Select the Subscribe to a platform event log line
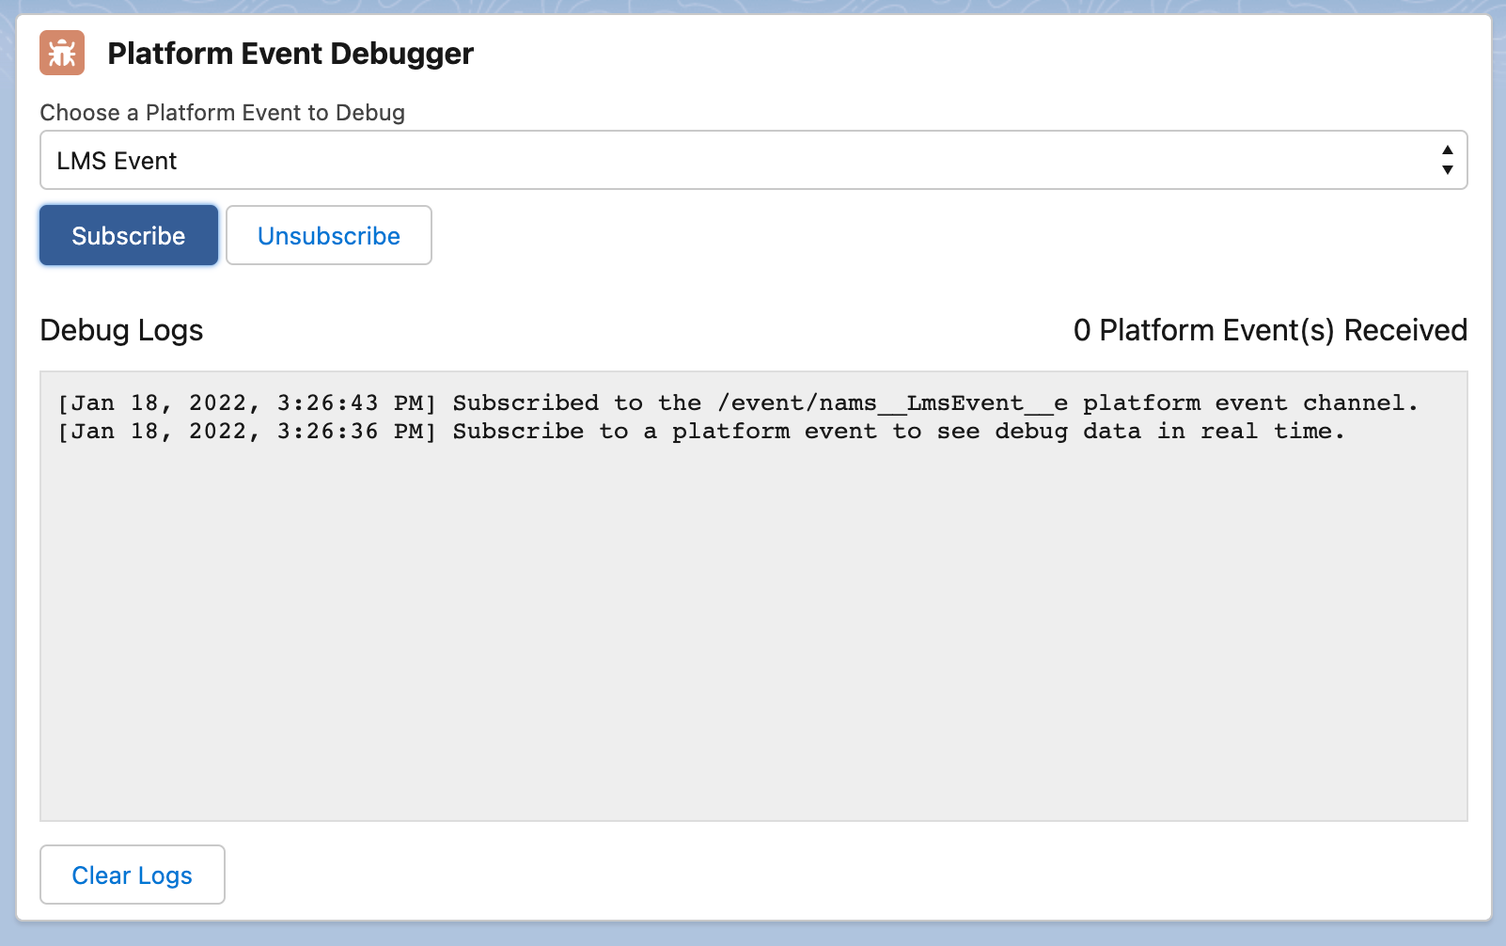This screenshot has height=946, width=1506. 700,431
